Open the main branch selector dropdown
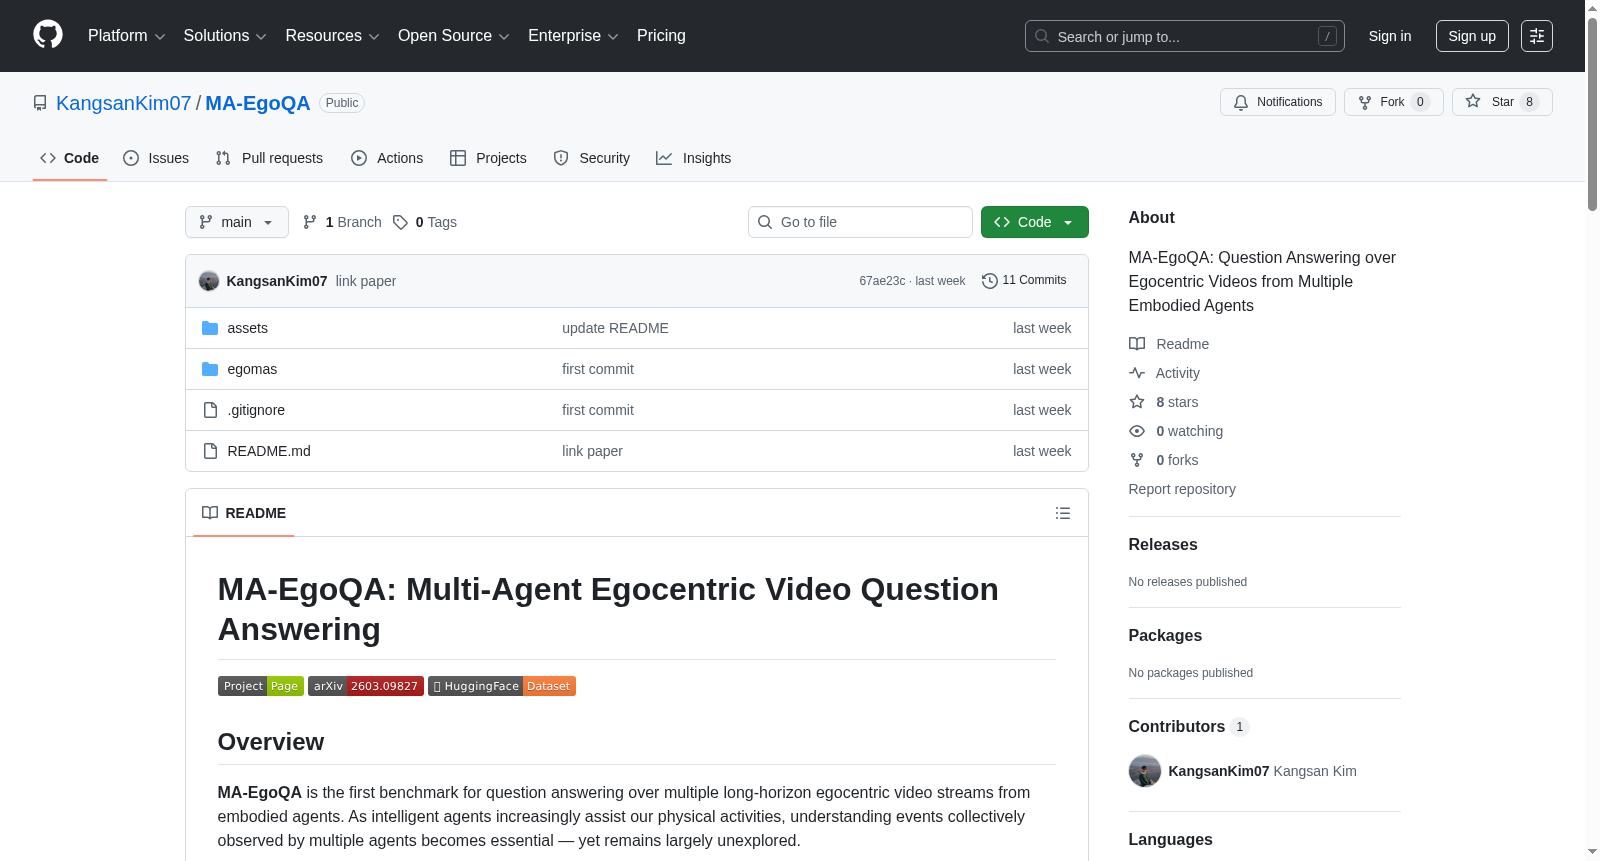This screenshot has height=861, width=1600. pyautogui.click(x=237, y=222)
